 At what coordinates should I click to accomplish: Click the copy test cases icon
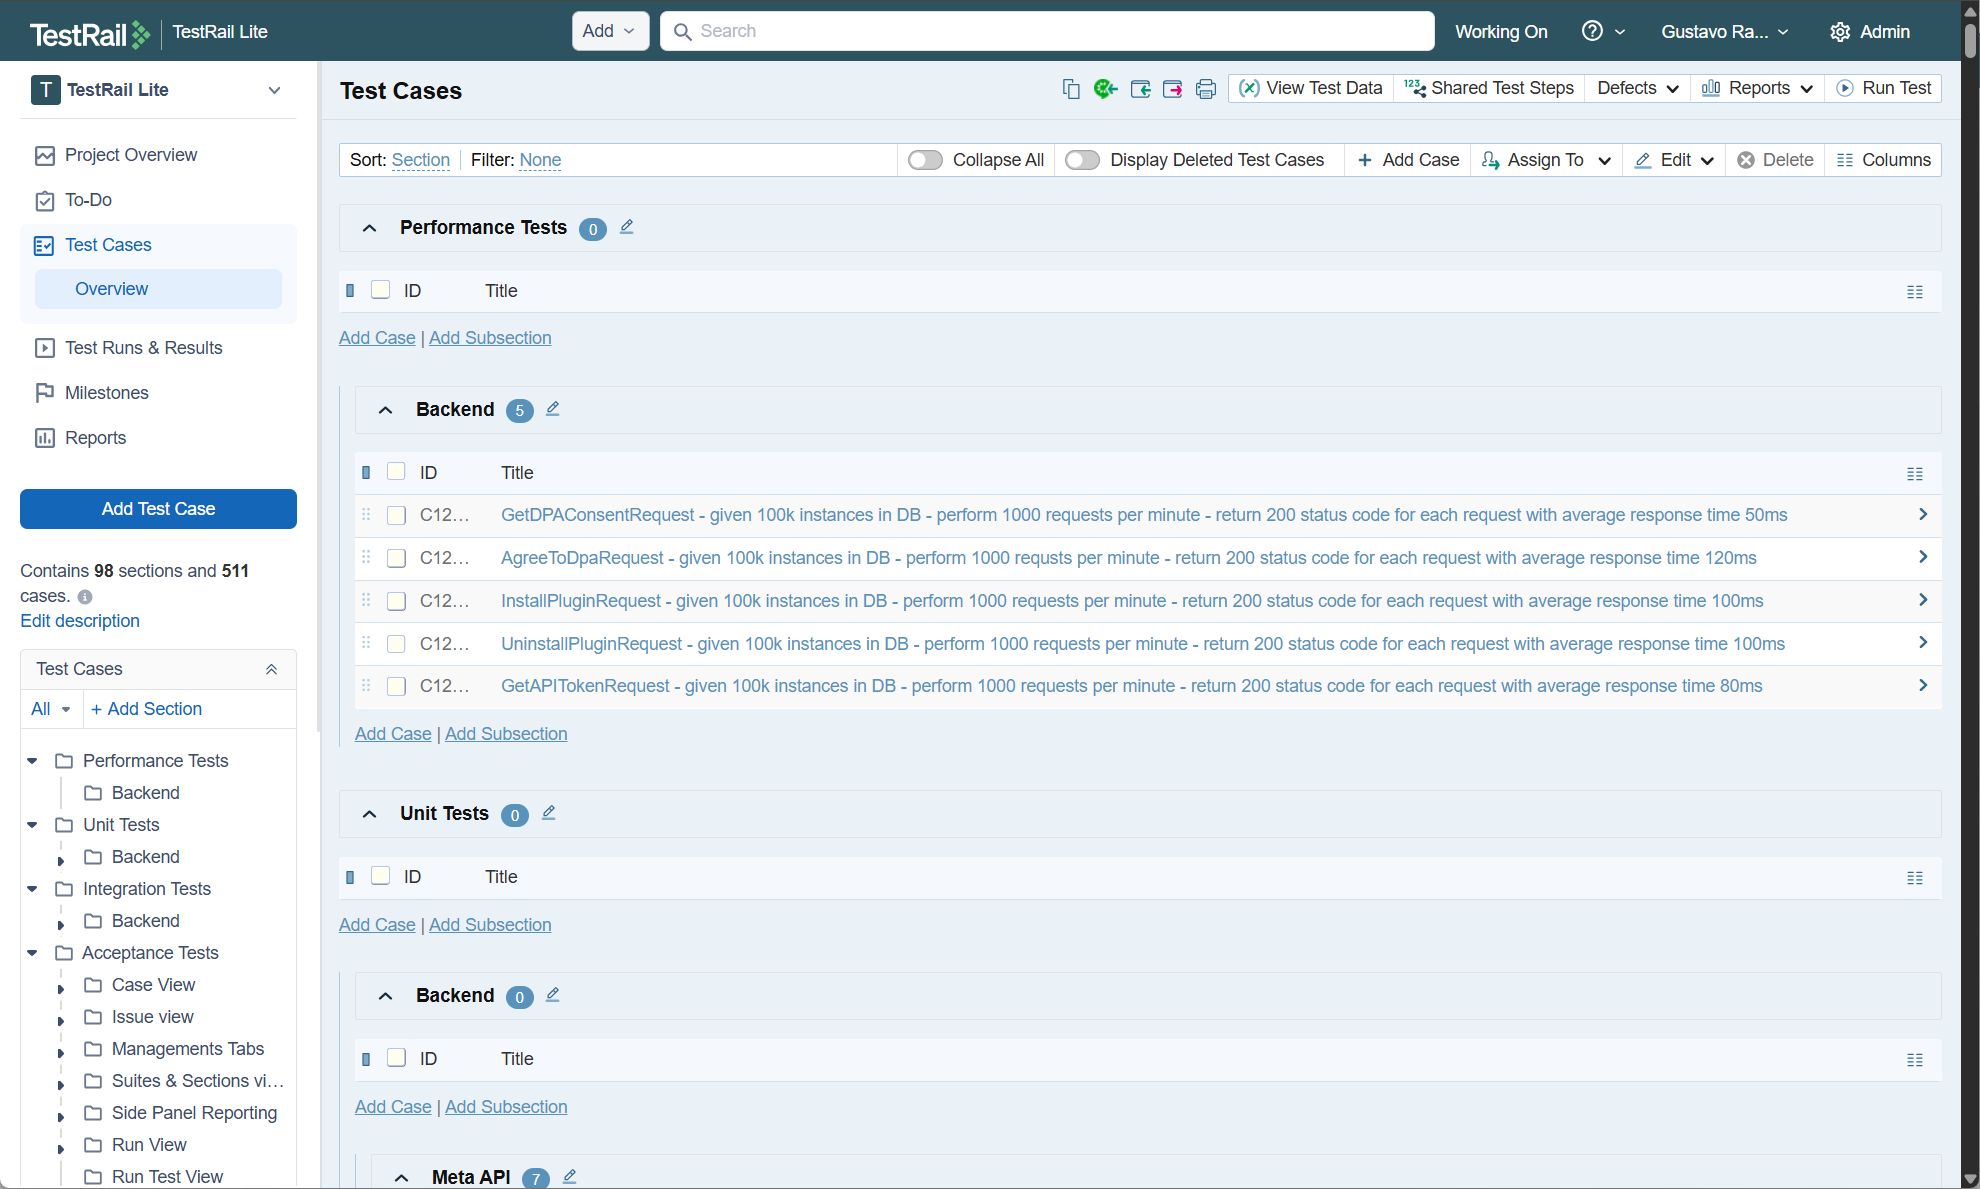click(1071, 89)
